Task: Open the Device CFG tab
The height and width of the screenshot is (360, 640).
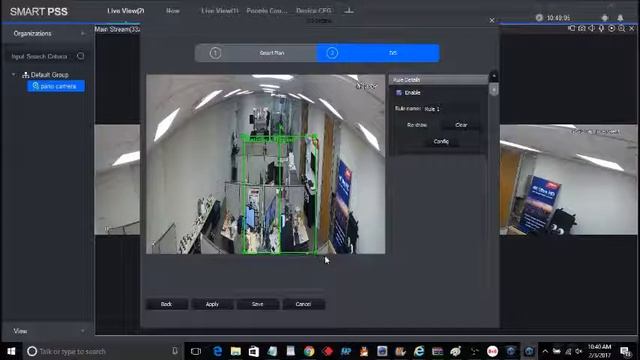Action: tap(314, 11)
